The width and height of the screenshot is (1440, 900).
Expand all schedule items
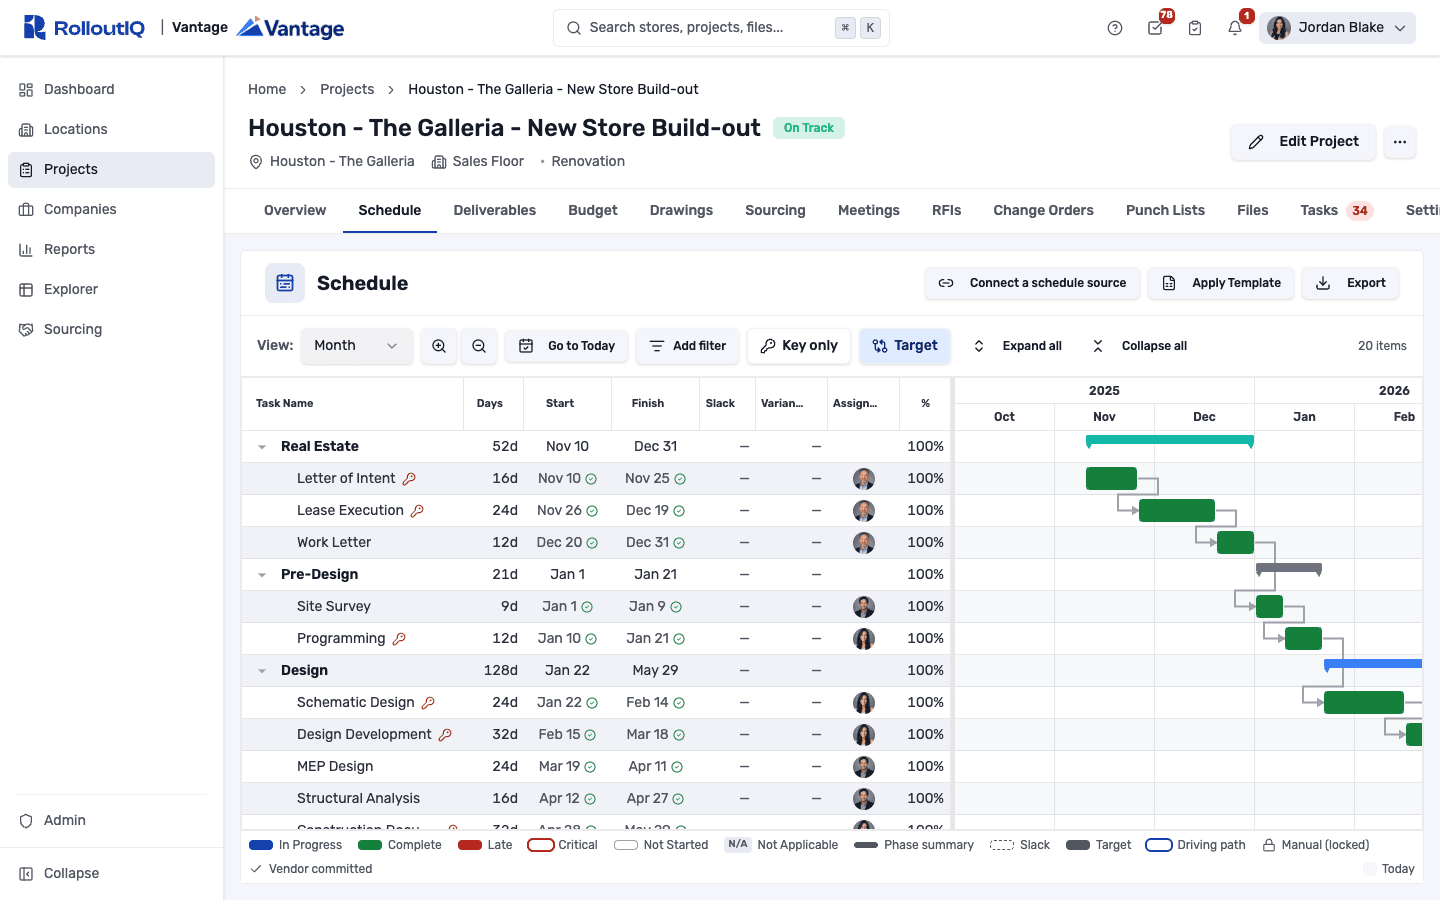(1017, 346)
